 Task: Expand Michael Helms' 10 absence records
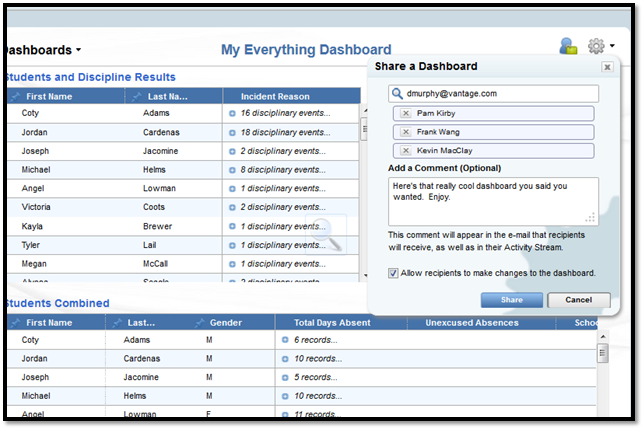(x=285, y=396)
